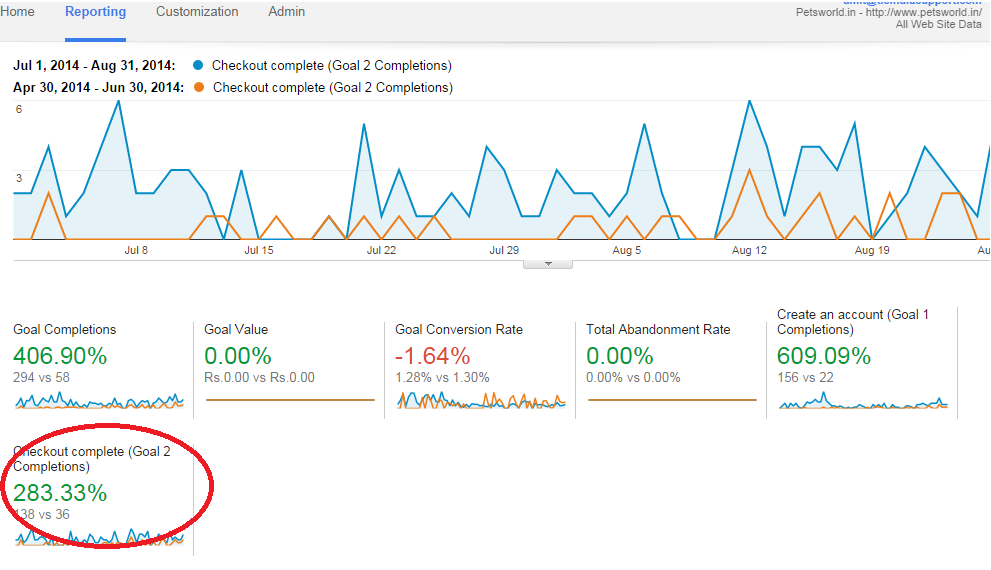Click the Aug 12 axis label

click(x=749, y=250)
